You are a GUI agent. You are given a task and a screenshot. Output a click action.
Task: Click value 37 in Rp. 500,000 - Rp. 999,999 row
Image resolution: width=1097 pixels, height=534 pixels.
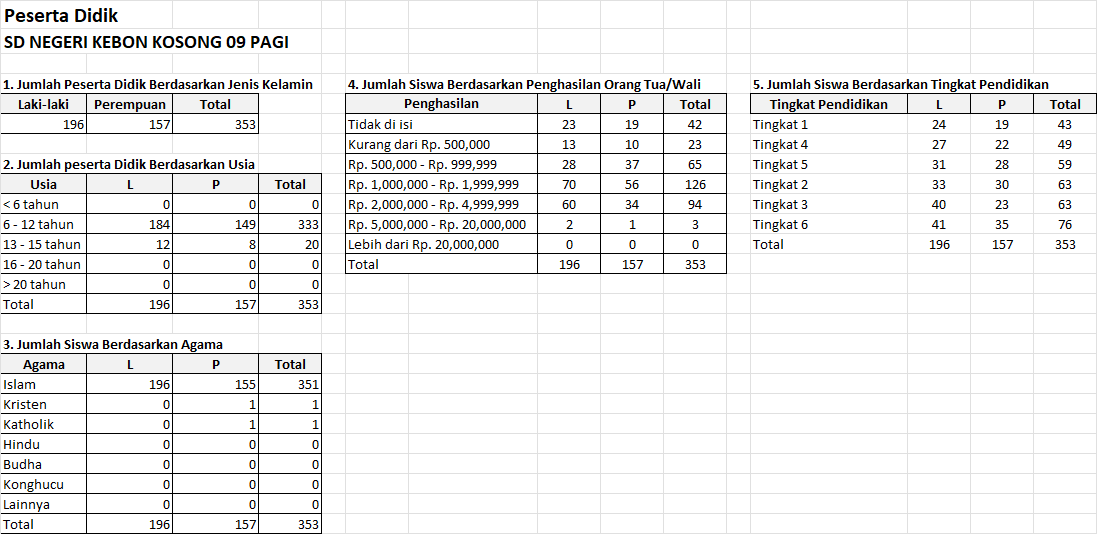632,164
